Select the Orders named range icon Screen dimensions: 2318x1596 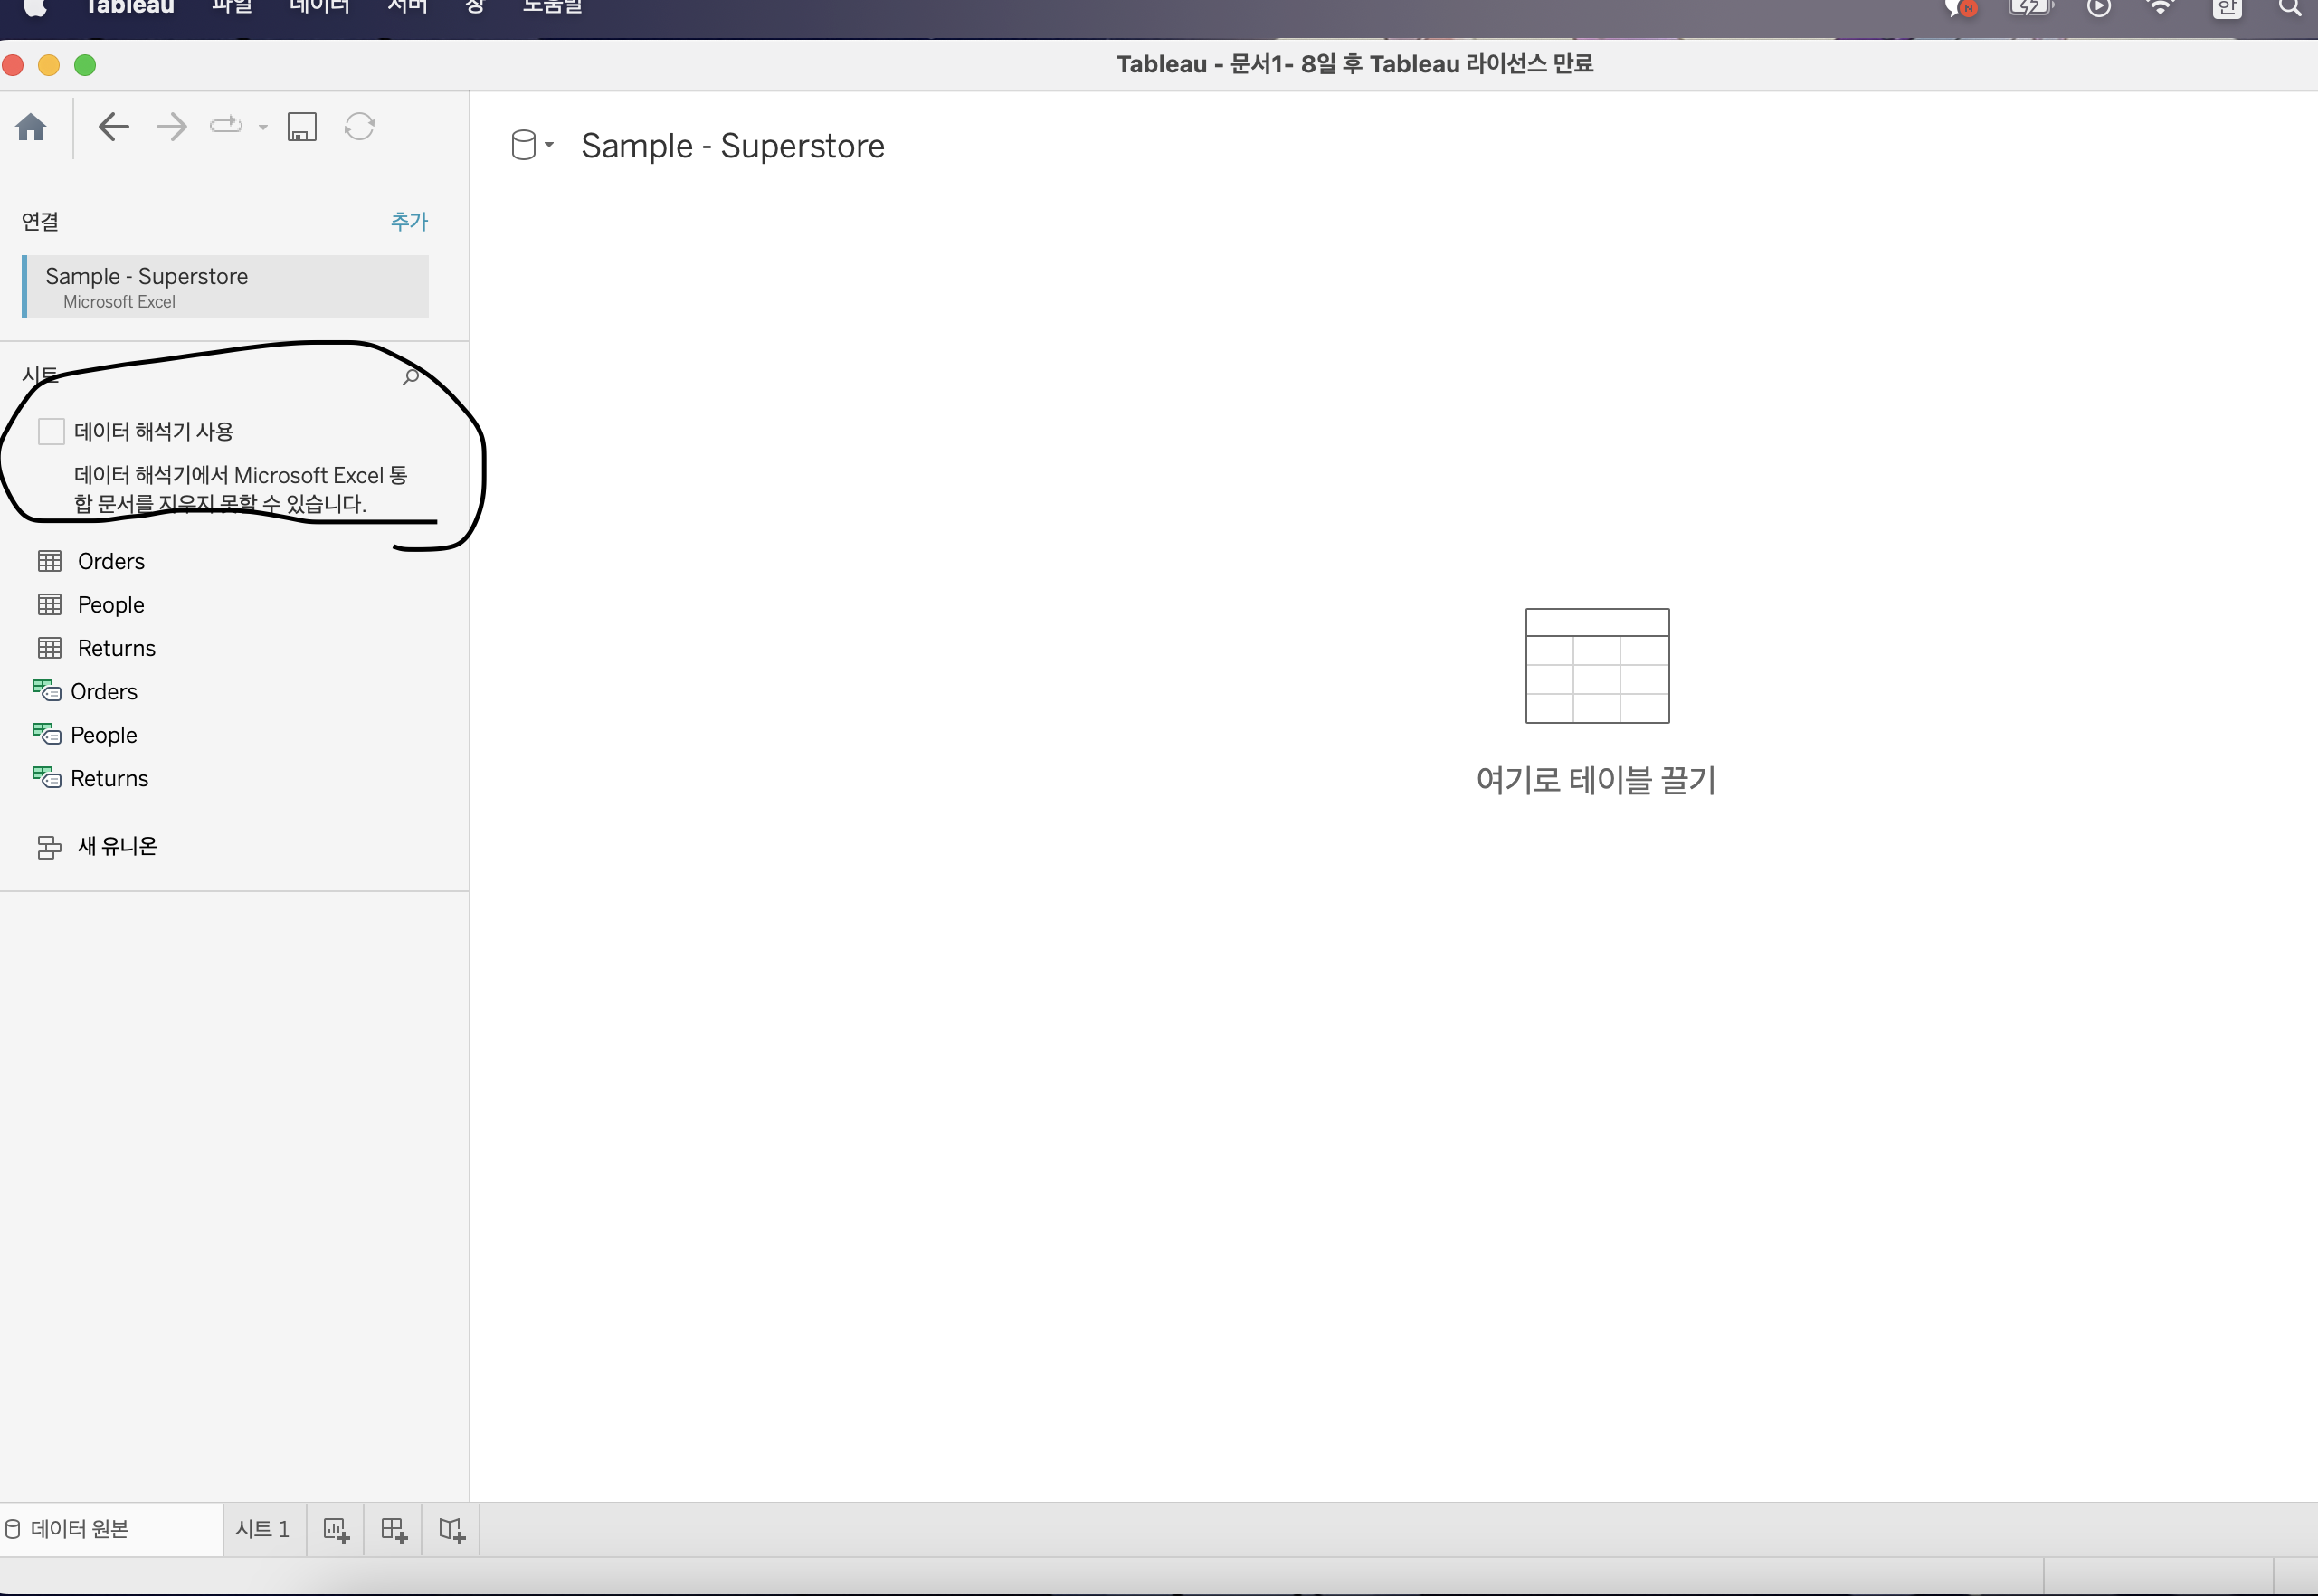coord(46,690)
